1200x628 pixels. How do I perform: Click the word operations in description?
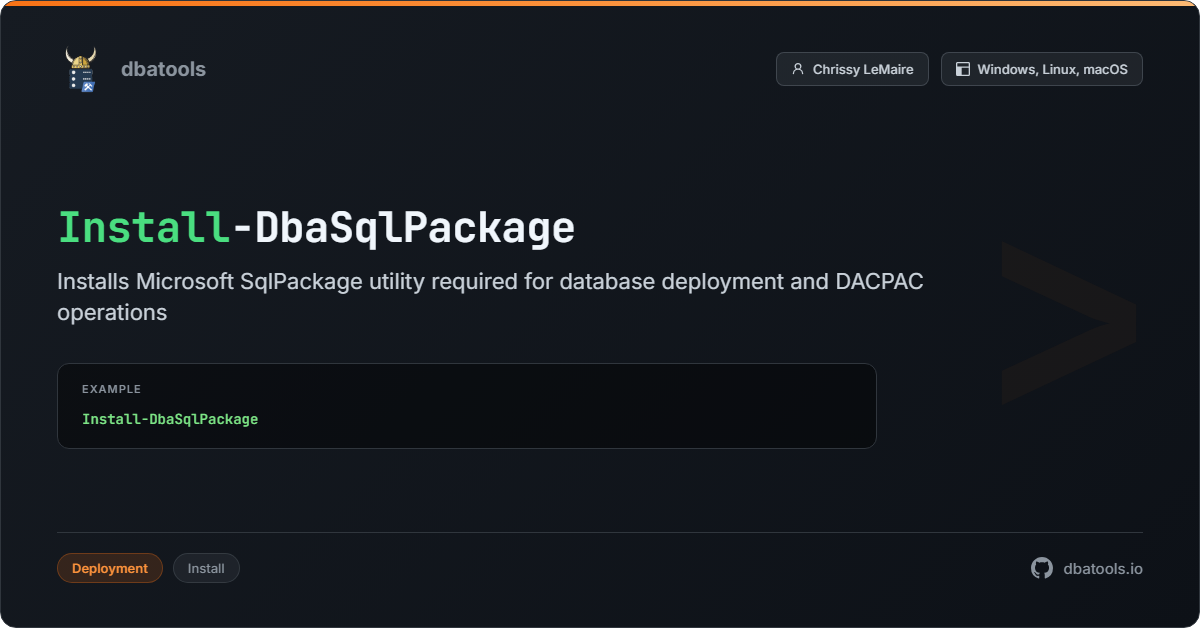coord(112,312)
